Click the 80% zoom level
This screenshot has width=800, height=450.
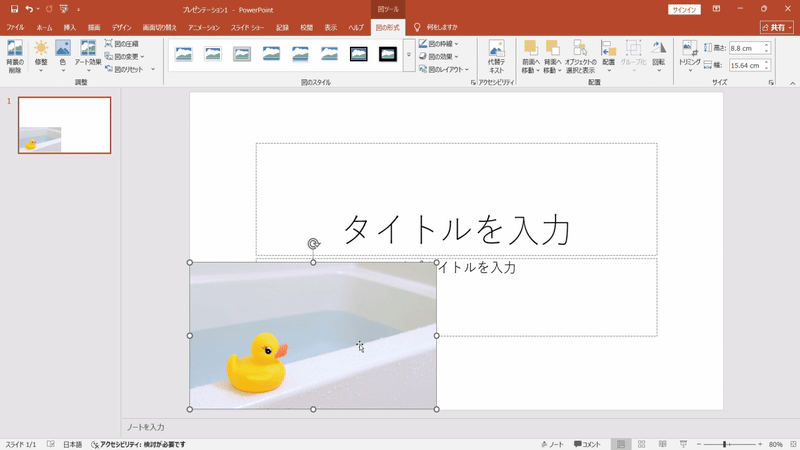776,444
